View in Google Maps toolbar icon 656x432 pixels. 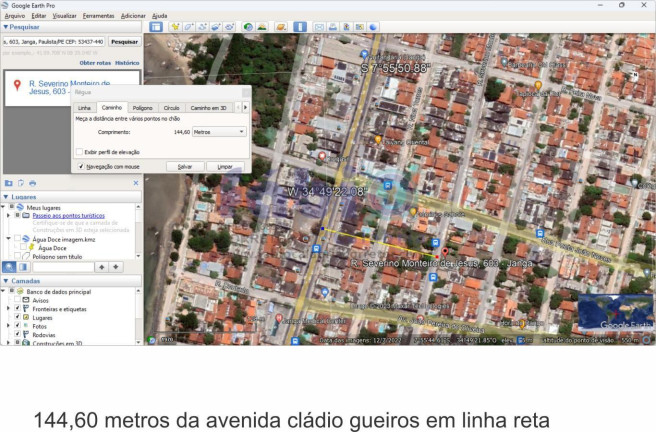[359, 27]
